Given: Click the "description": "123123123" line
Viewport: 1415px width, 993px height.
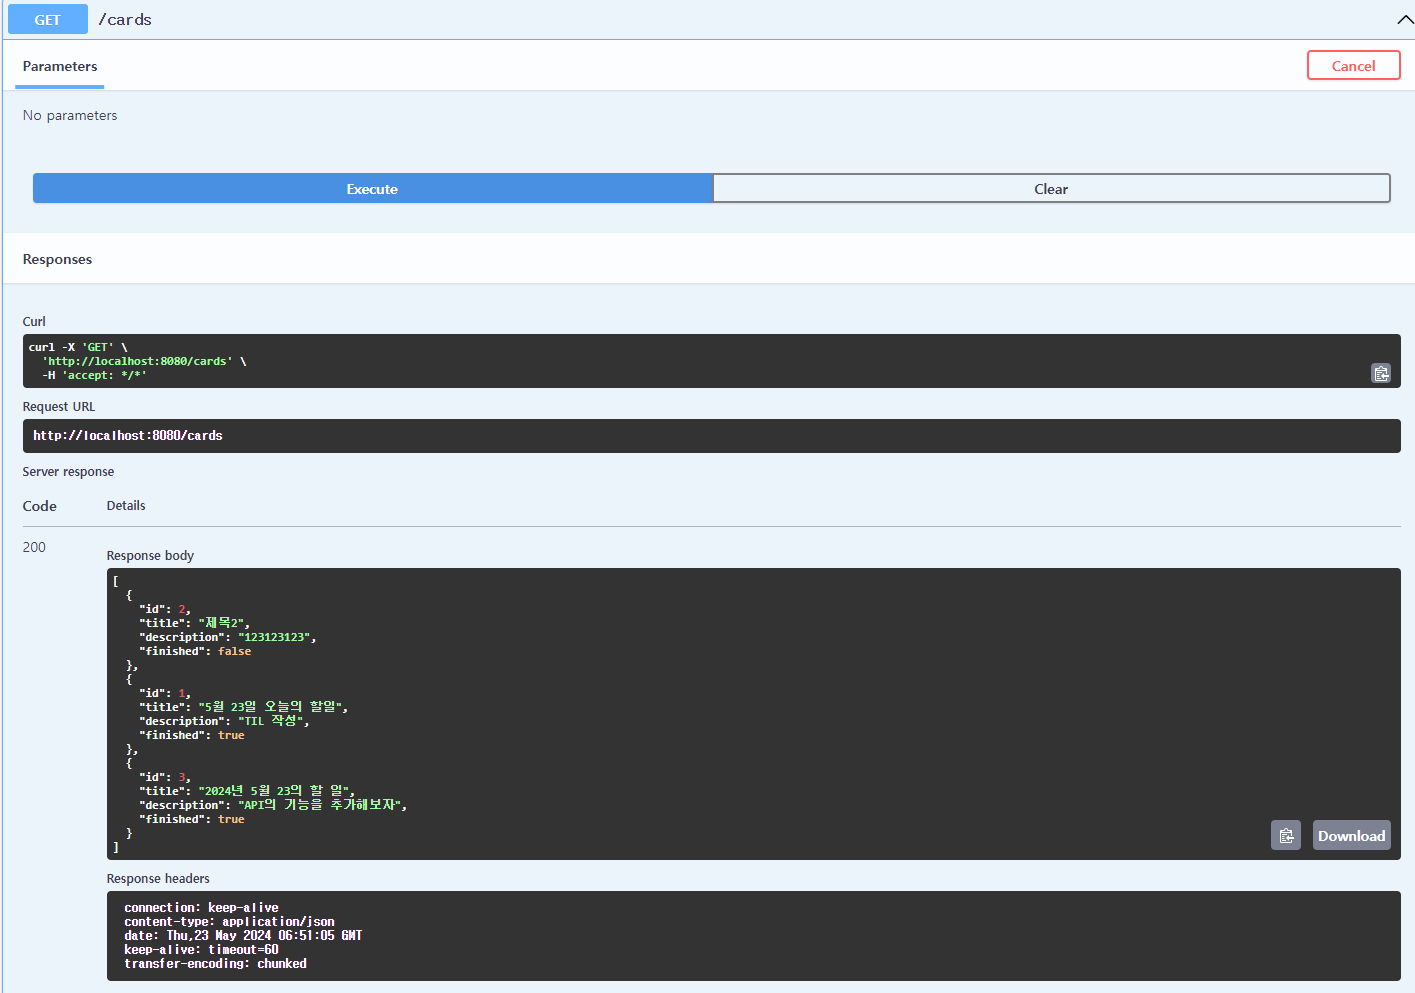Looking at the screenshot, I should (x=227, y=637).
